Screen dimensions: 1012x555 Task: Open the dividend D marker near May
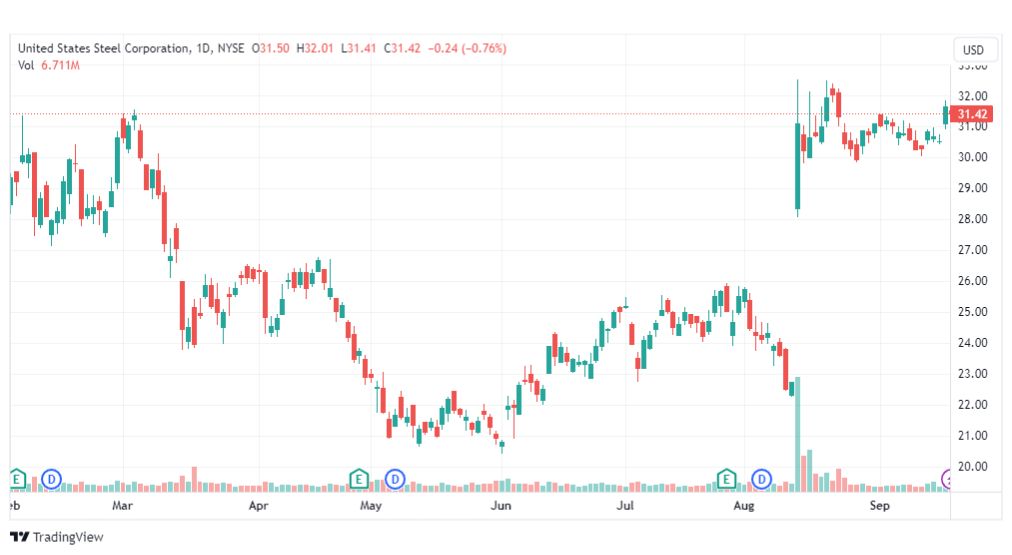(395, 479)
